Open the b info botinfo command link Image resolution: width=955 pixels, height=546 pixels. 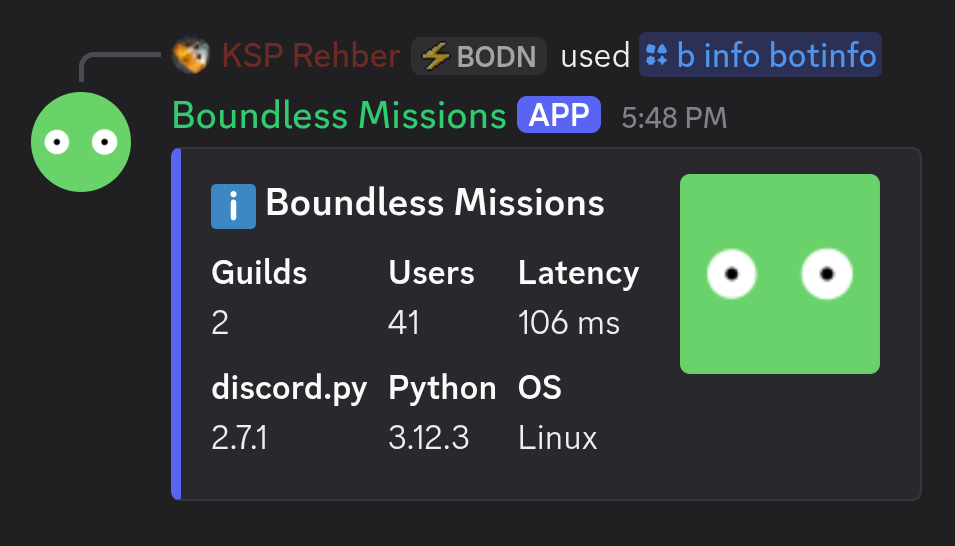click(760, 55)
